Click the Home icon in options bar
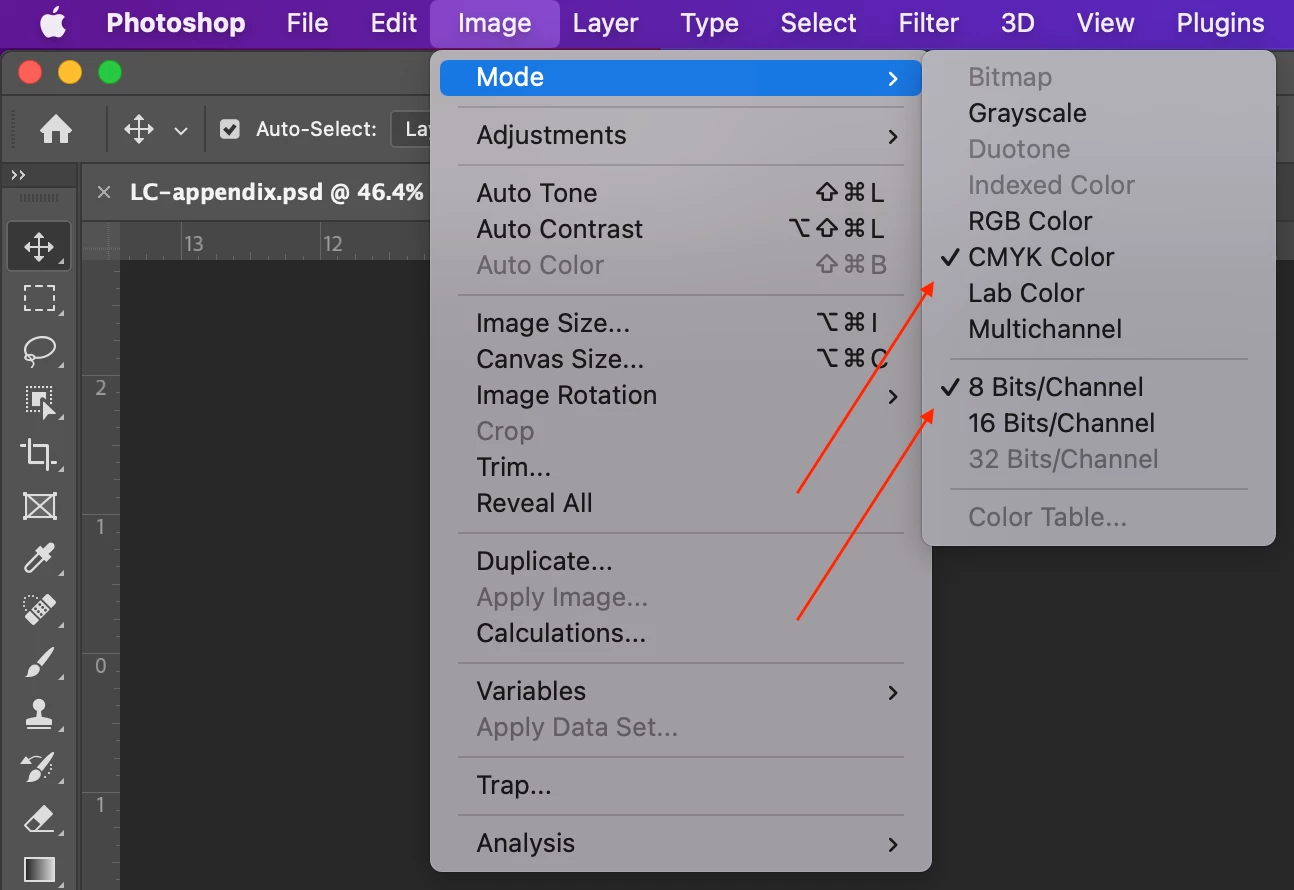The width and height of the screenshot is (1294, 890). pos(56,129)
